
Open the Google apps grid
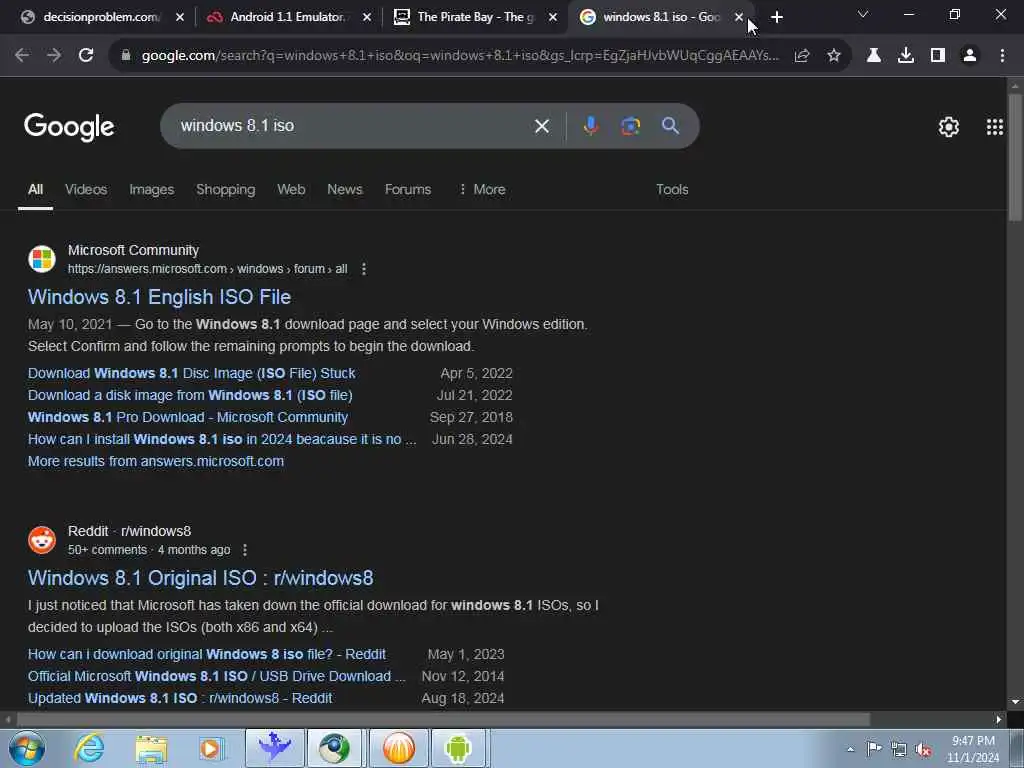[995, 127]
